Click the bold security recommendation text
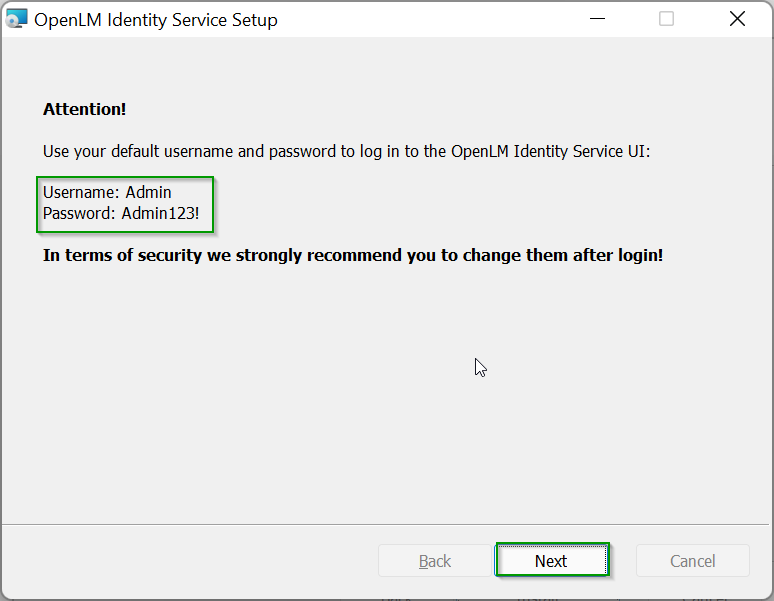774x601 pixels. click(x=353, y=255)
